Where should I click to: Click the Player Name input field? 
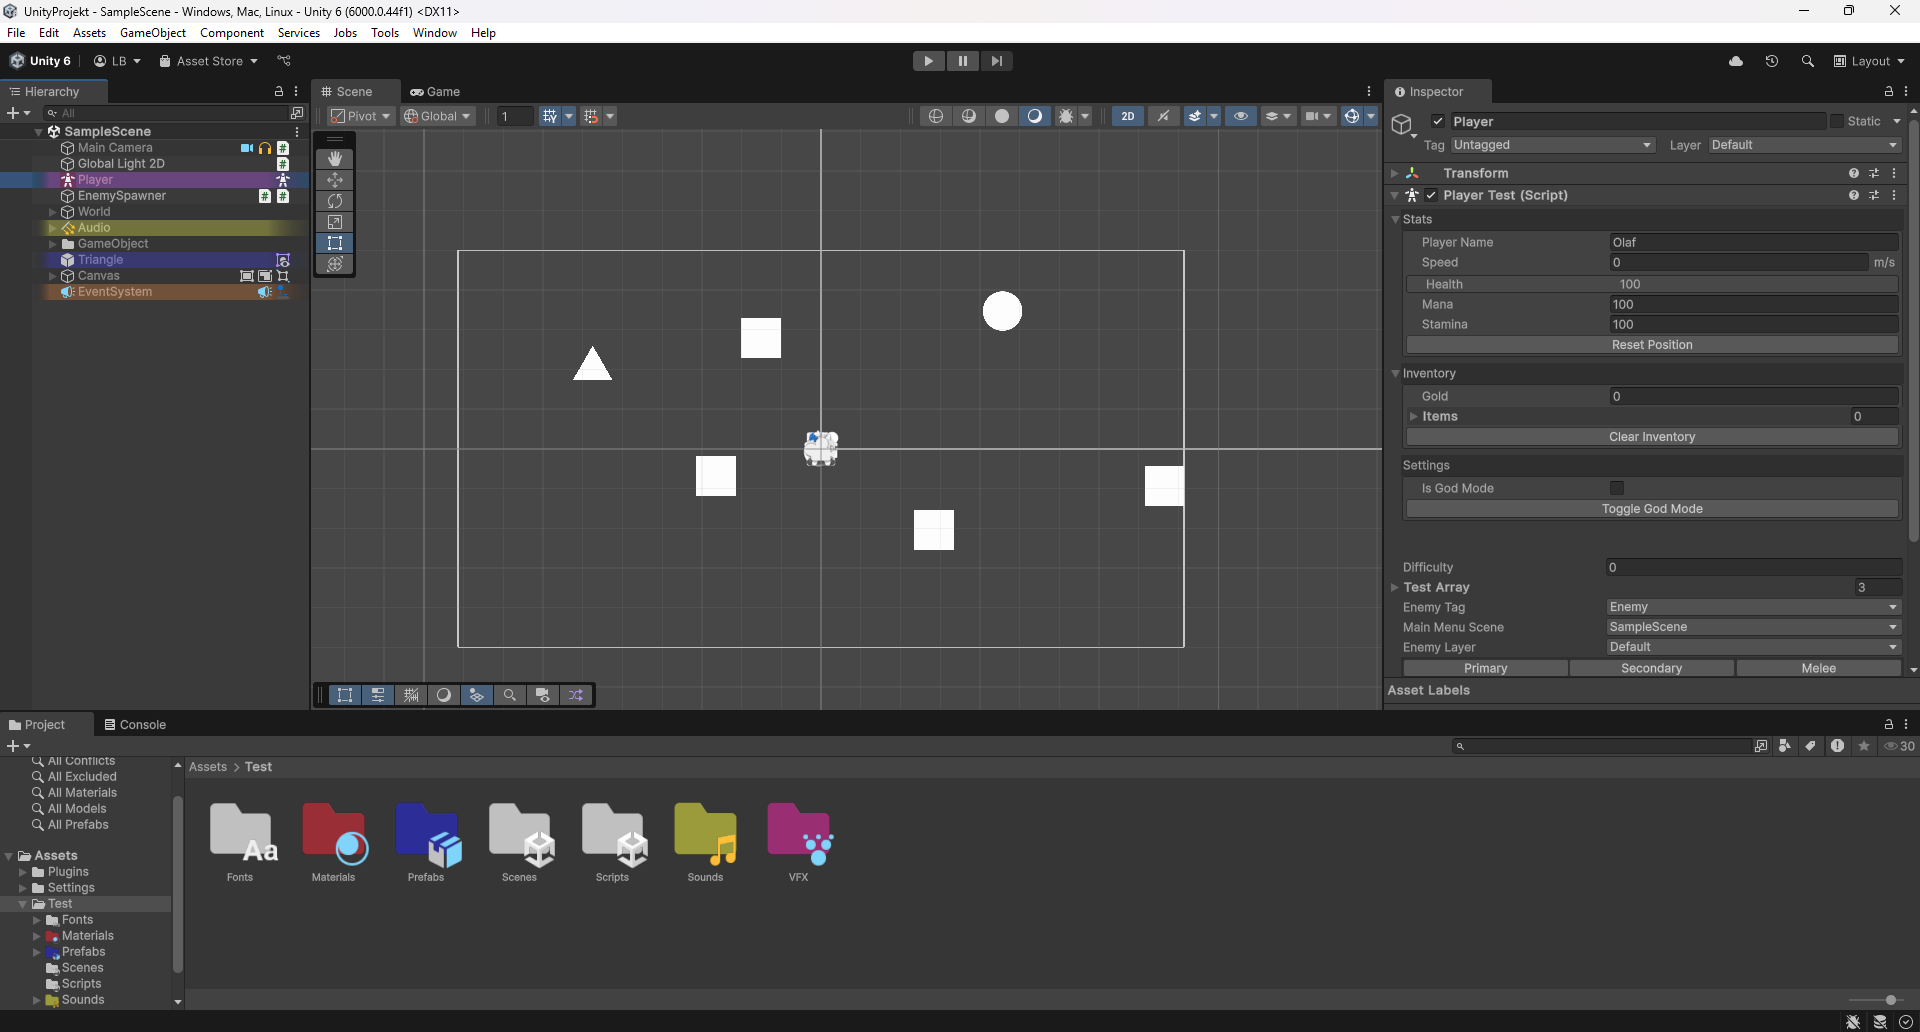pyautogui.click(x=1754, y=242)
